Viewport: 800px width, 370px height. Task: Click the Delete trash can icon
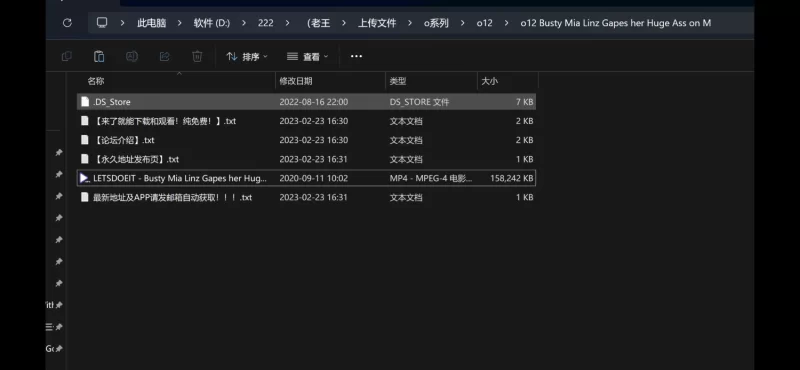pos(197,56)
